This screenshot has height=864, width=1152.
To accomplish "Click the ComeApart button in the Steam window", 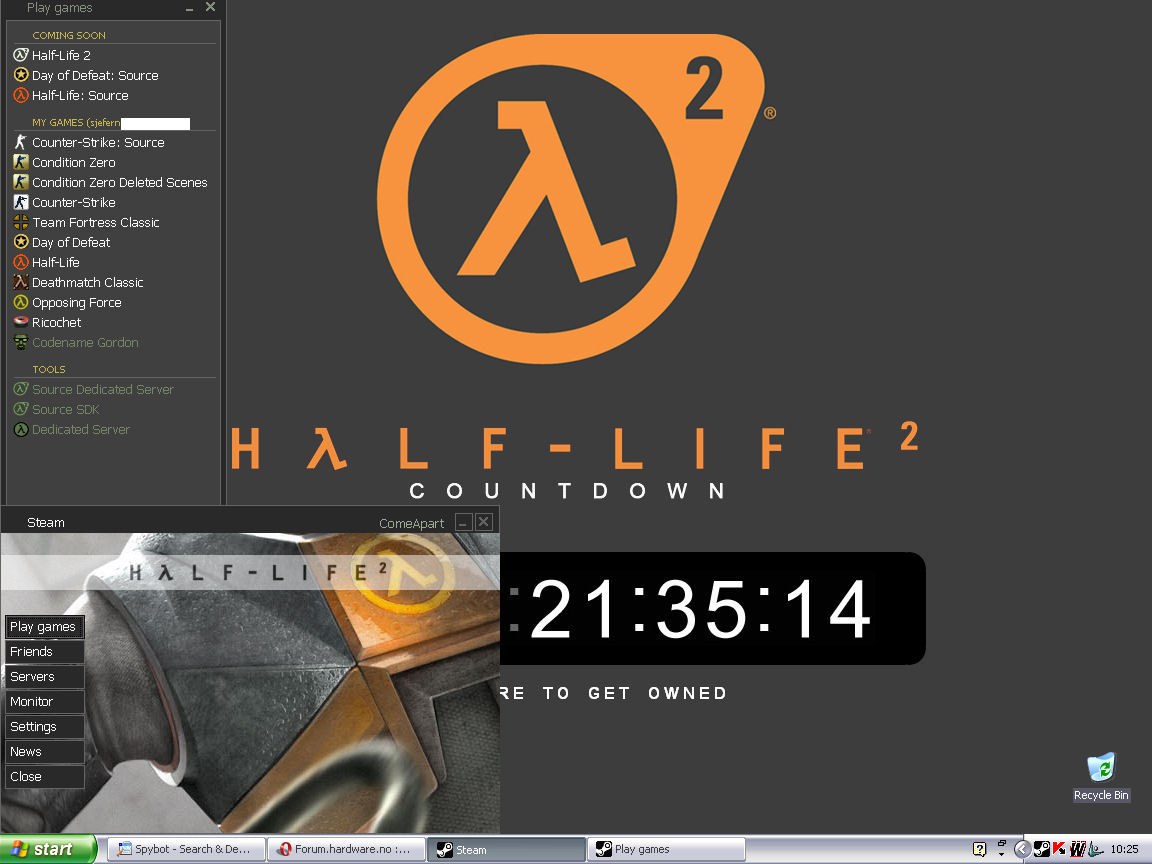I will [411, 523].
